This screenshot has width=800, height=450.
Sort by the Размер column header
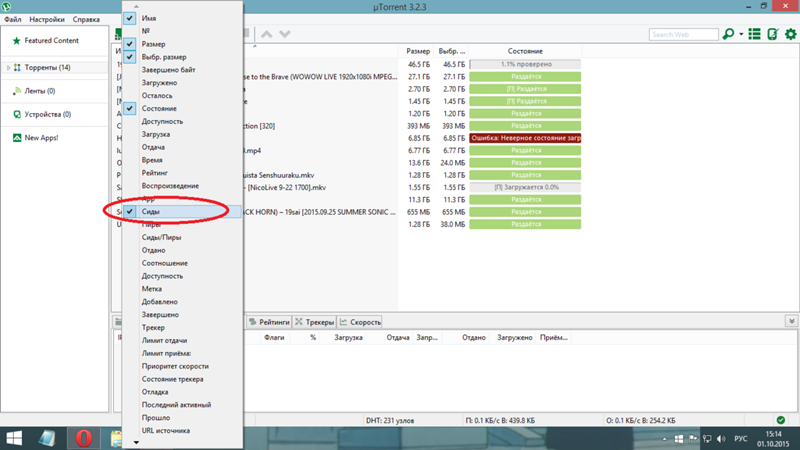(417, 51)
